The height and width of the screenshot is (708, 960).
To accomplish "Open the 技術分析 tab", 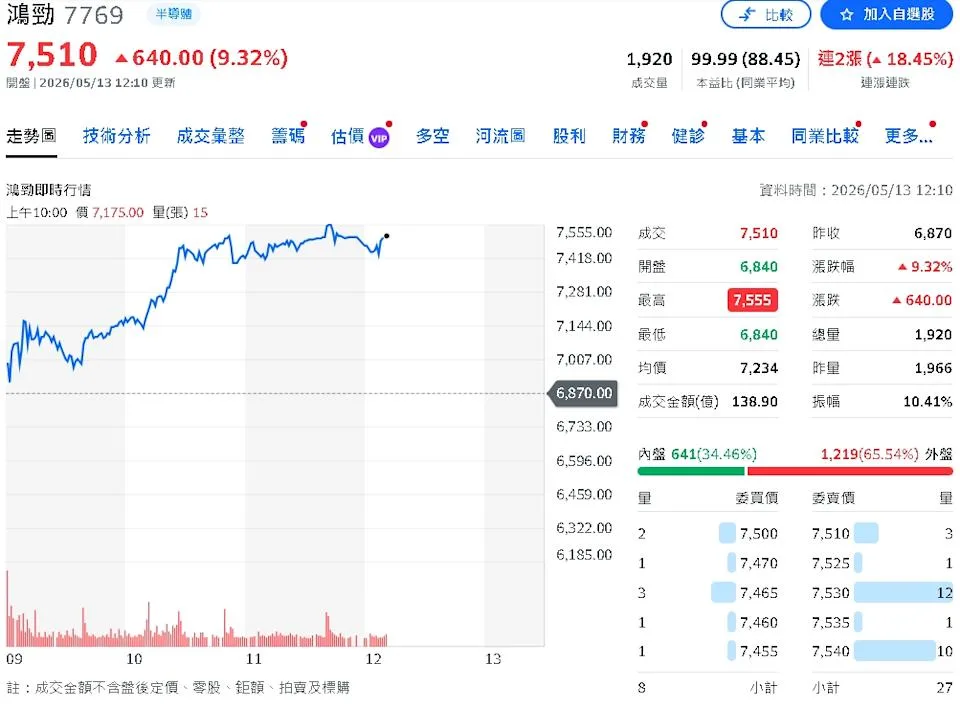I will click(116, 136).
